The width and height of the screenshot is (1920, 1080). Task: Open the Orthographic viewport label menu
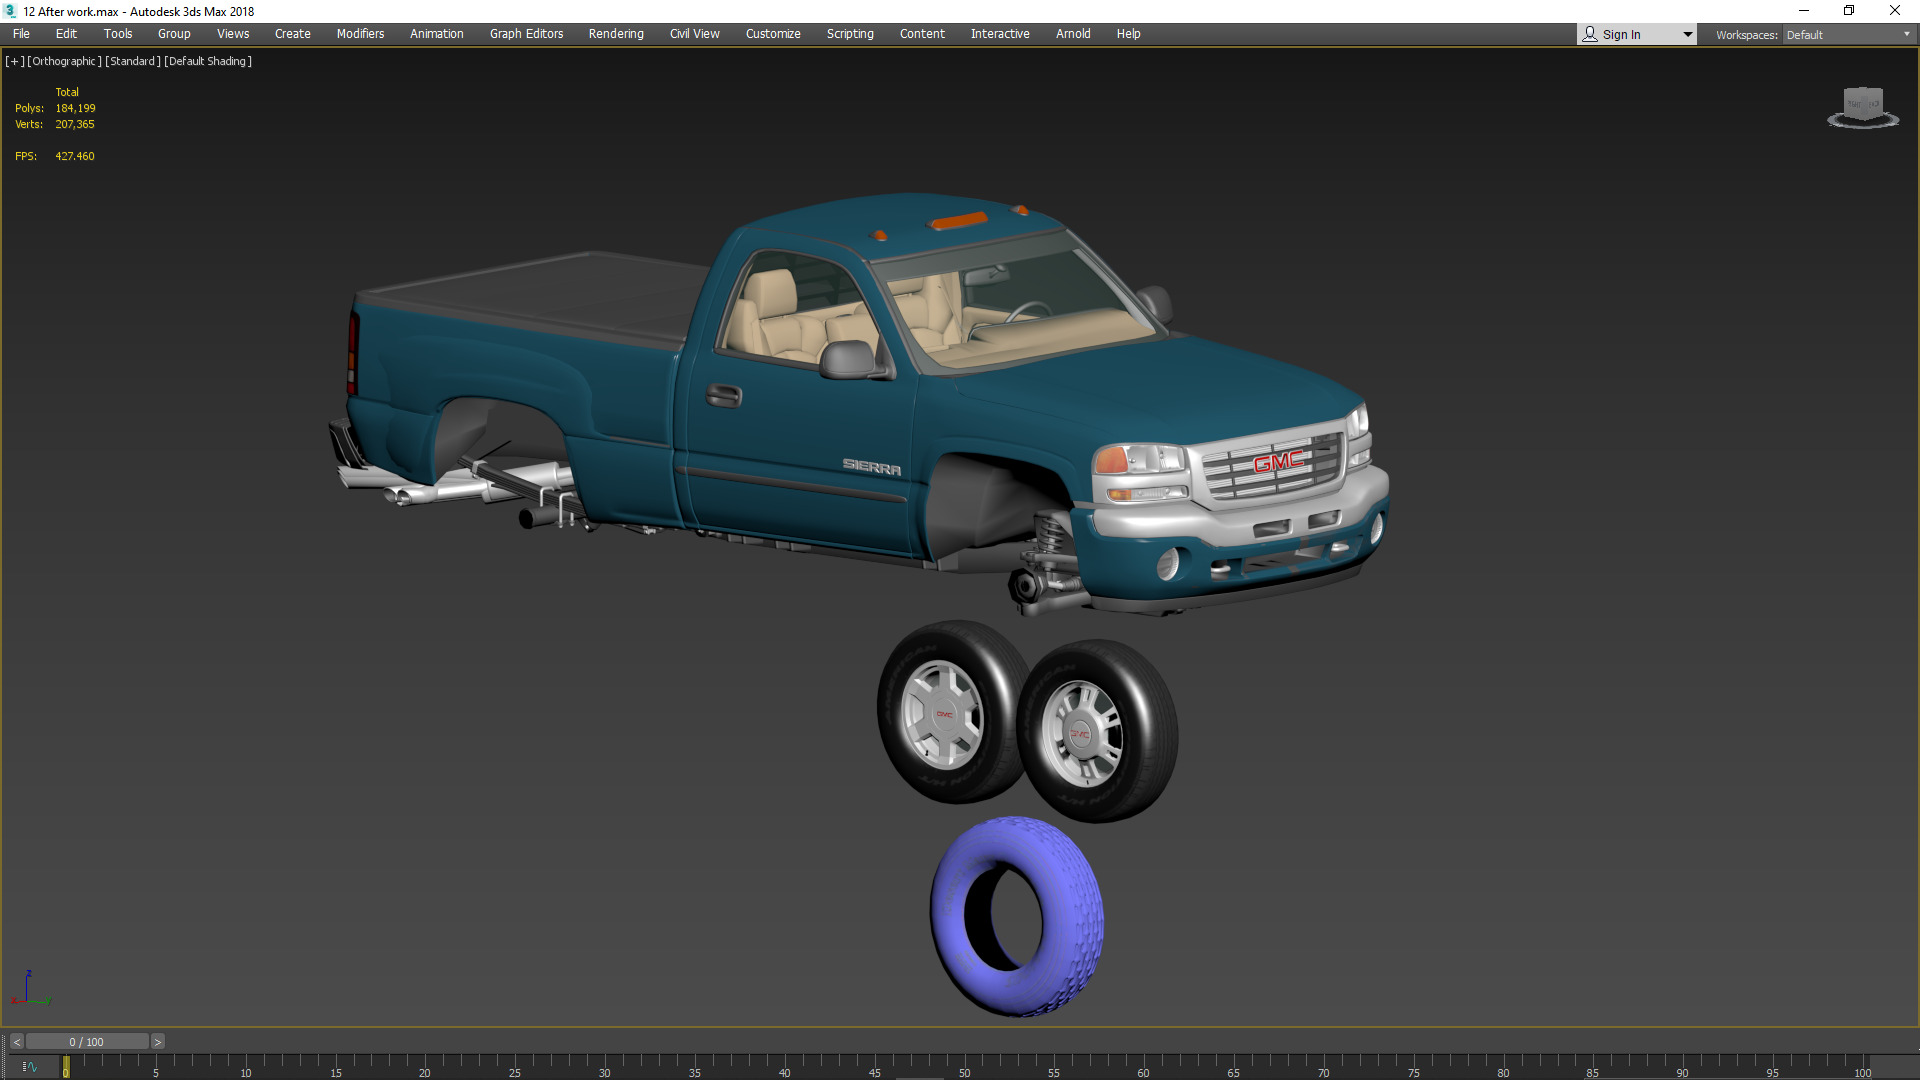(x=64, y=61)
